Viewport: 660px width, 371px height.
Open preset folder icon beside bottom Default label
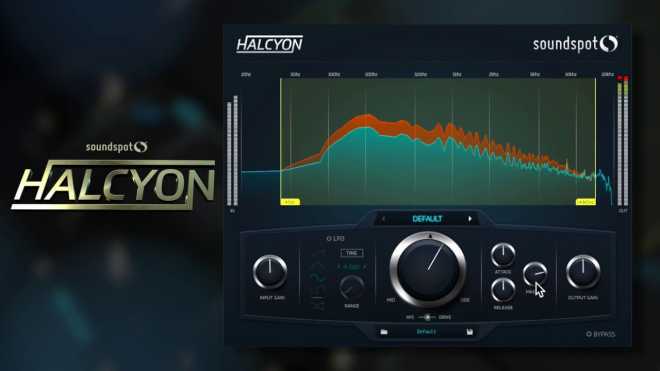point(384,332)
